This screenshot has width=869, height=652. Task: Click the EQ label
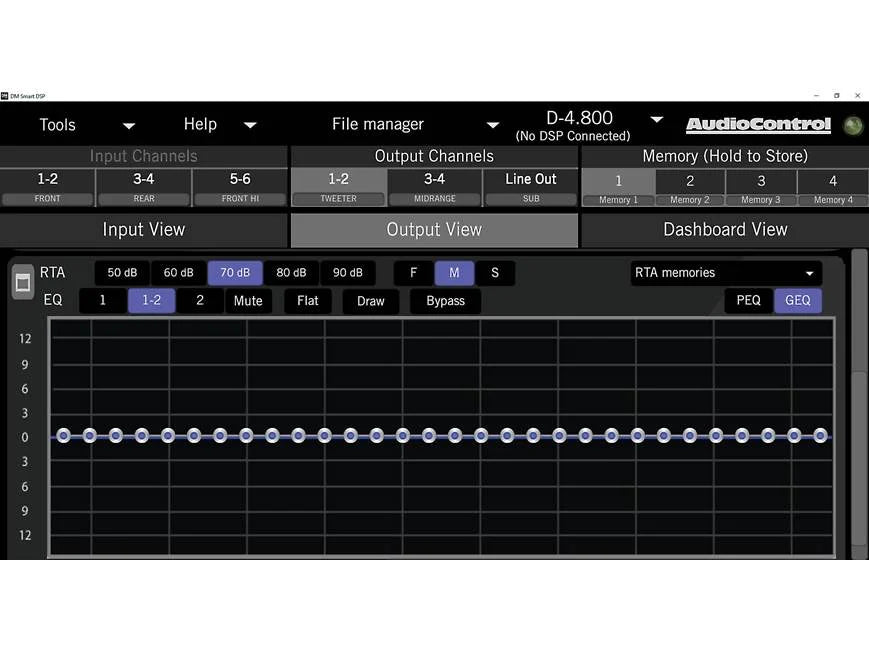53,300
